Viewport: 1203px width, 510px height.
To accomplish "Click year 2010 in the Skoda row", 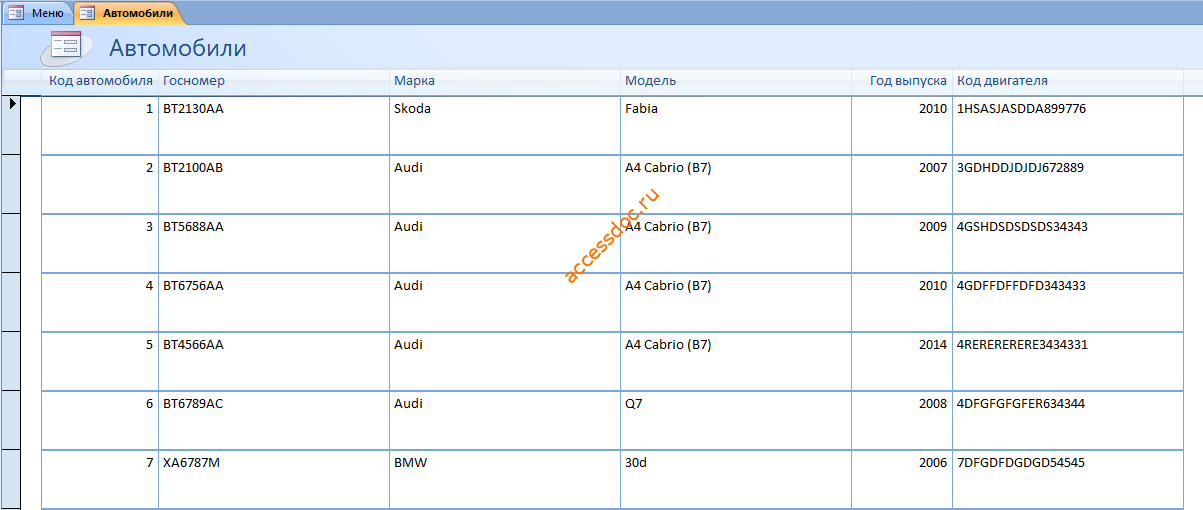I will coord(902,125).
